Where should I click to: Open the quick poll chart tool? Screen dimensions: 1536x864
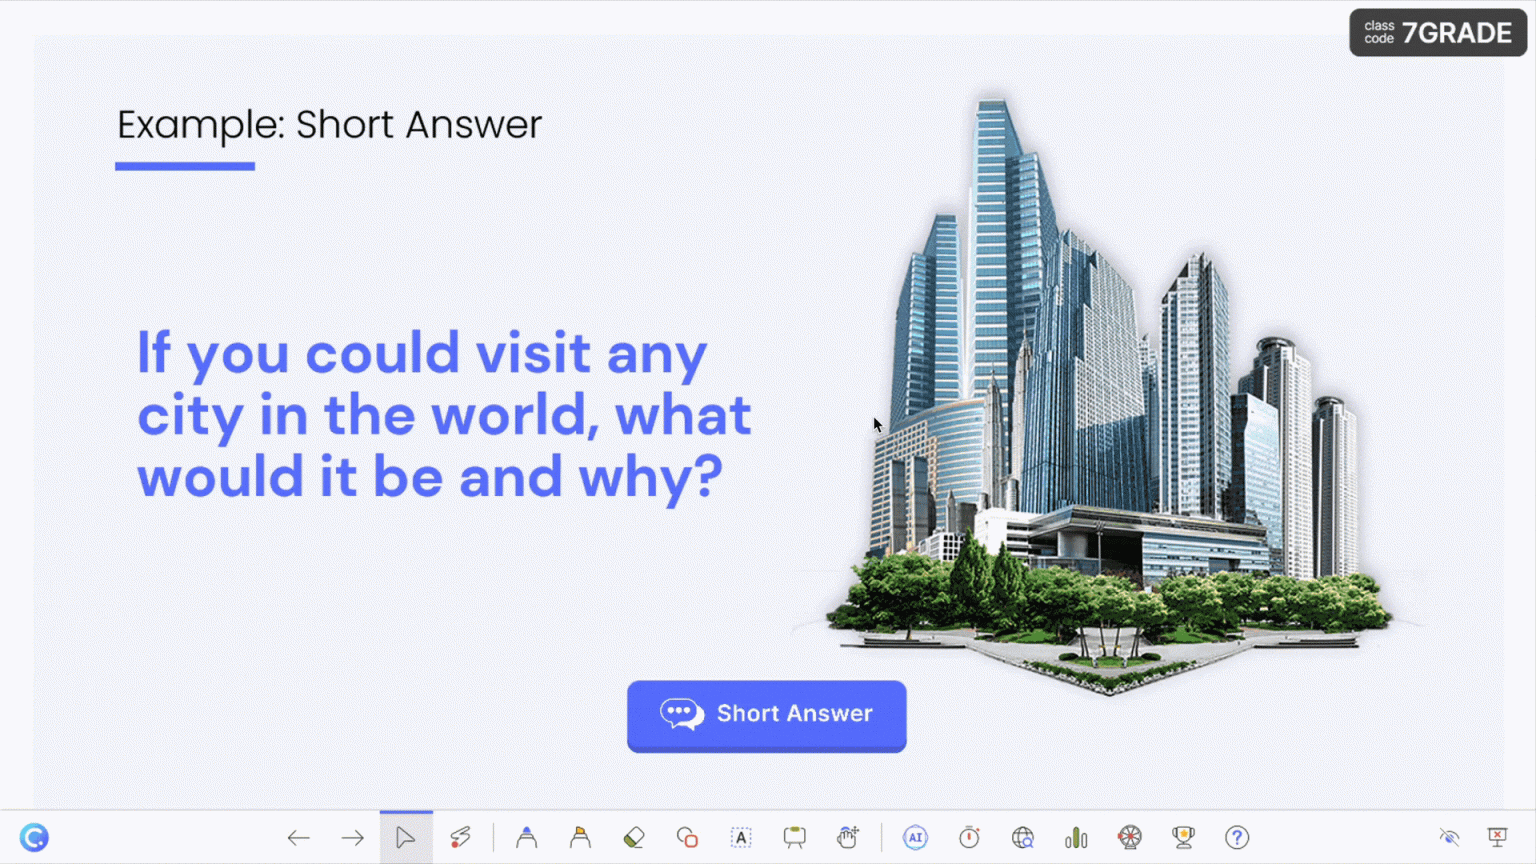tap(1076, 838)
